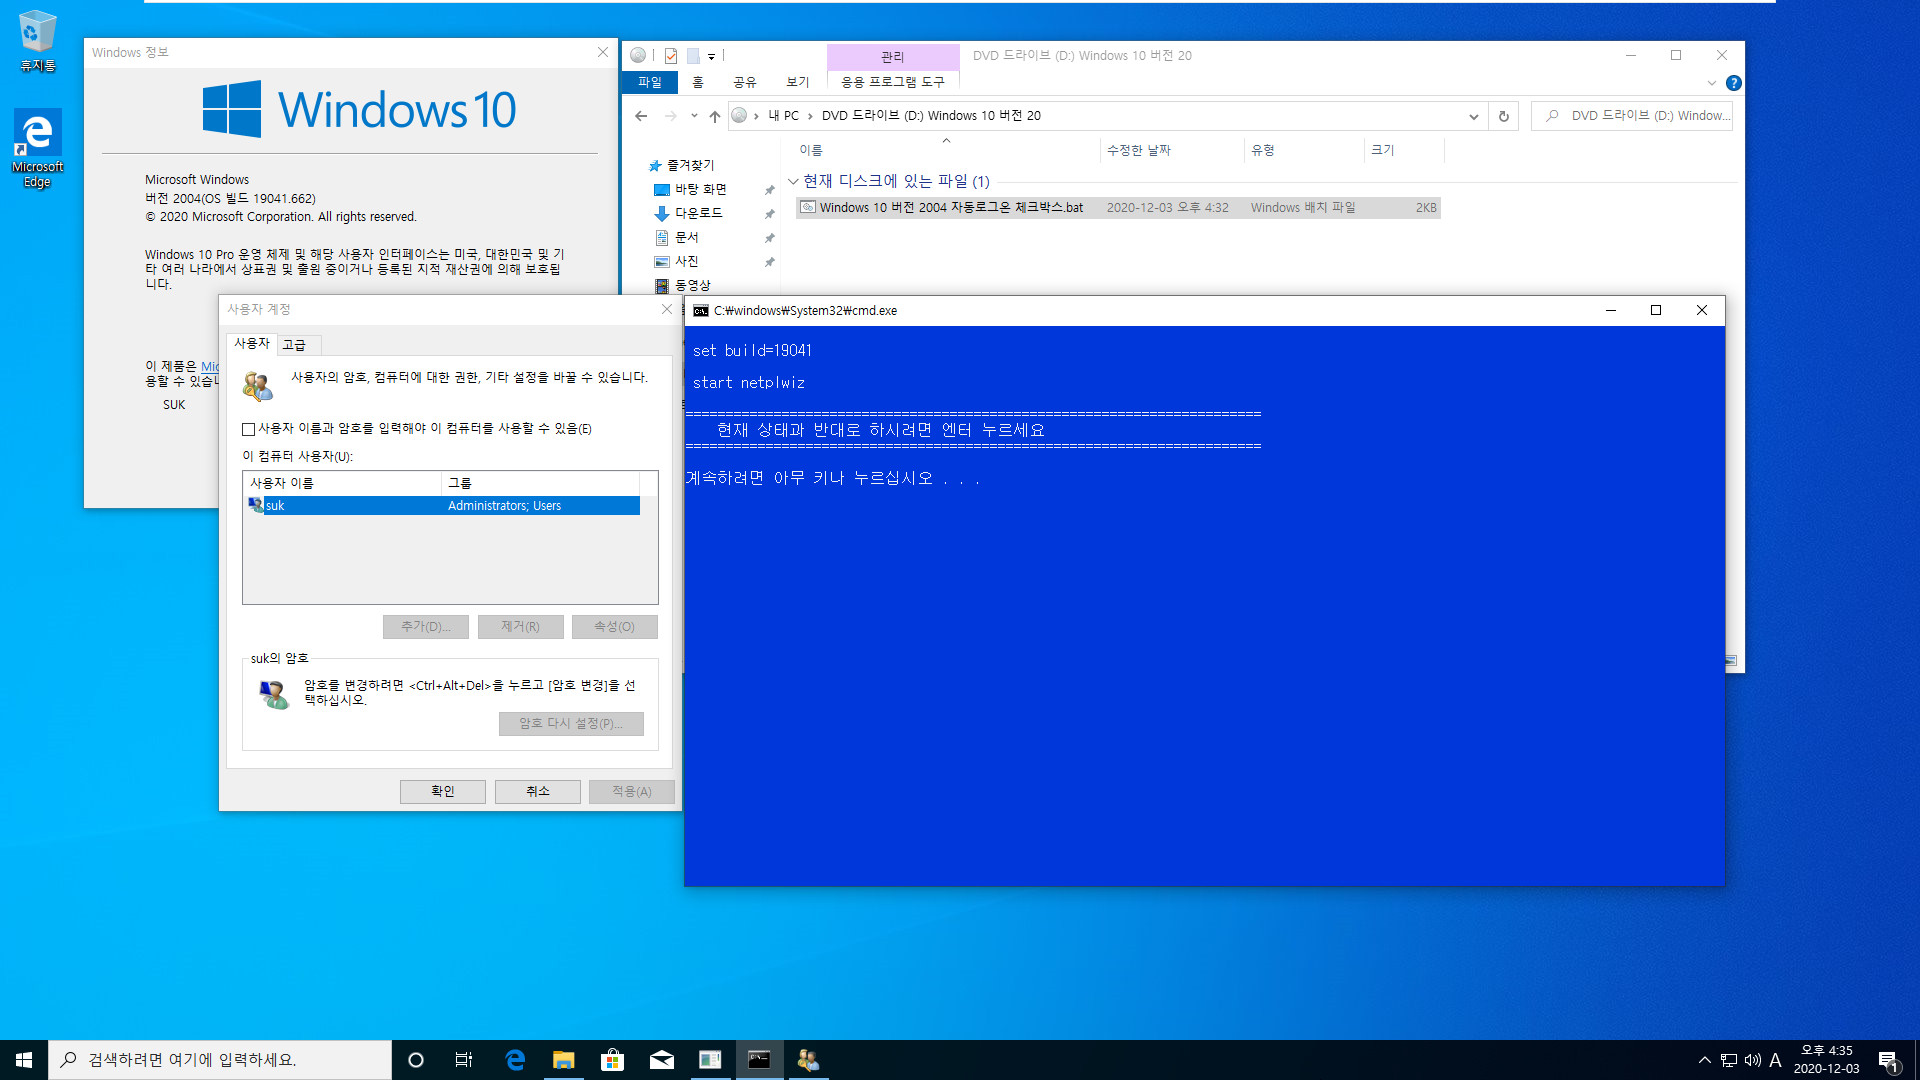Viewport: 1920px width, 1080px height.
Task: Select 문서 in Explorer sidebar
Action: tap(686, 237)
